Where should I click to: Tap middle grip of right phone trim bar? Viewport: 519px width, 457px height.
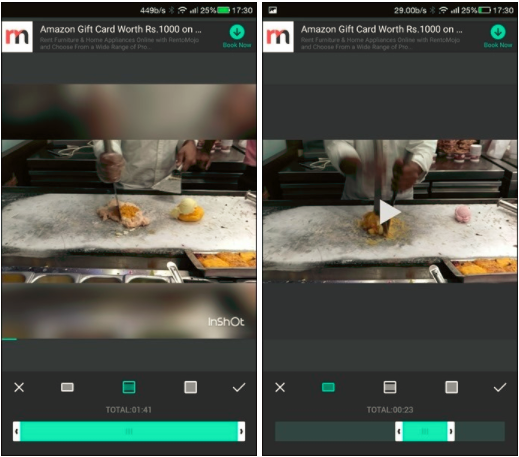(x=425, y=432)
